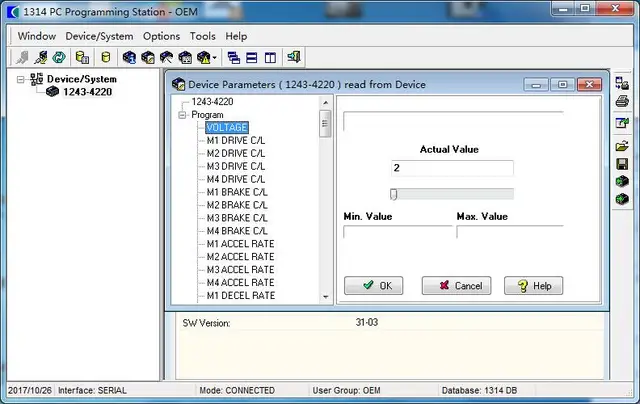The image size is (640, 404).
Task: Click the single yellow database cylinder icon
Action: point(106,58)
